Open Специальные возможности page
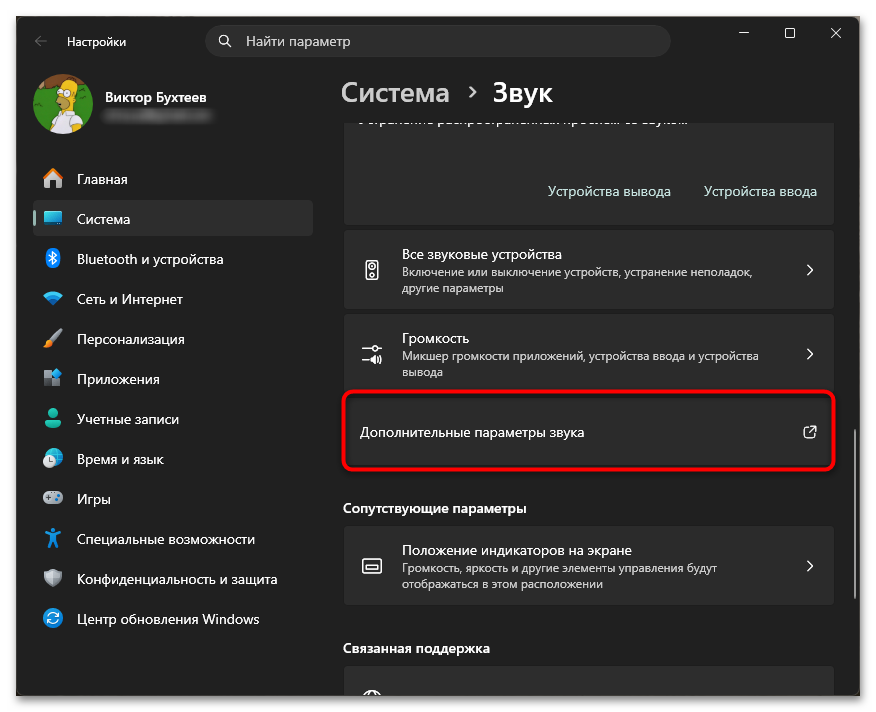This screenshot has width=876, height=712. tap(173, 539)
